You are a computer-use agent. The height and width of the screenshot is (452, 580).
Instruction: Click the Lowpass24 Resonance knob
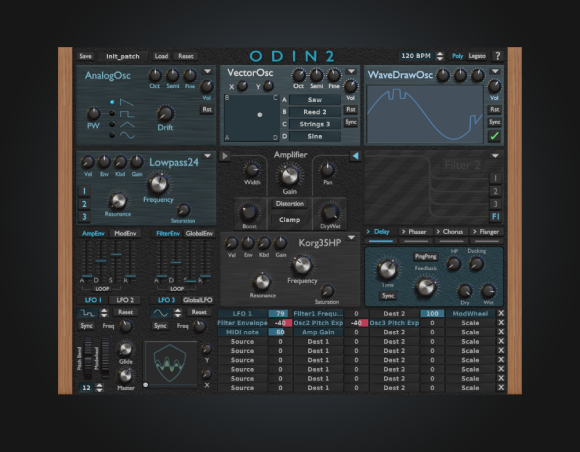click(x=118, y=201)
